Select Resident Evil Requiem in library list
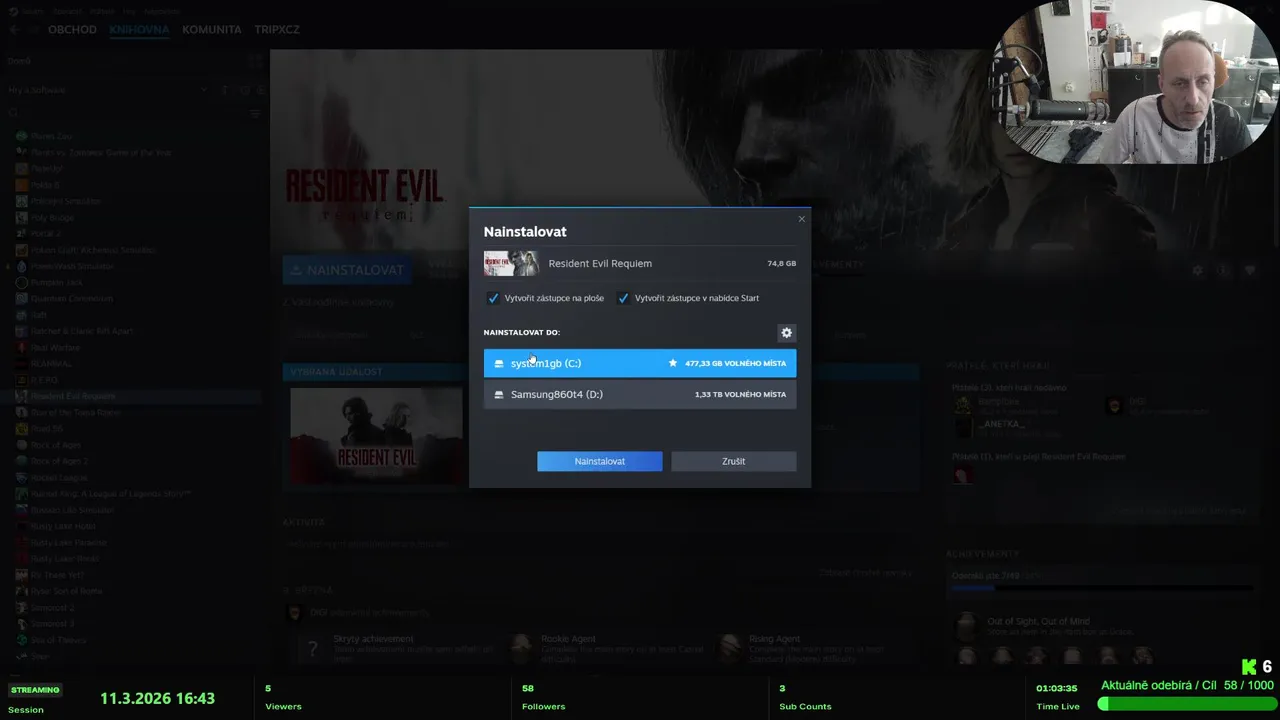Viewport: 1280px width, 720px height. click(73, 396)
